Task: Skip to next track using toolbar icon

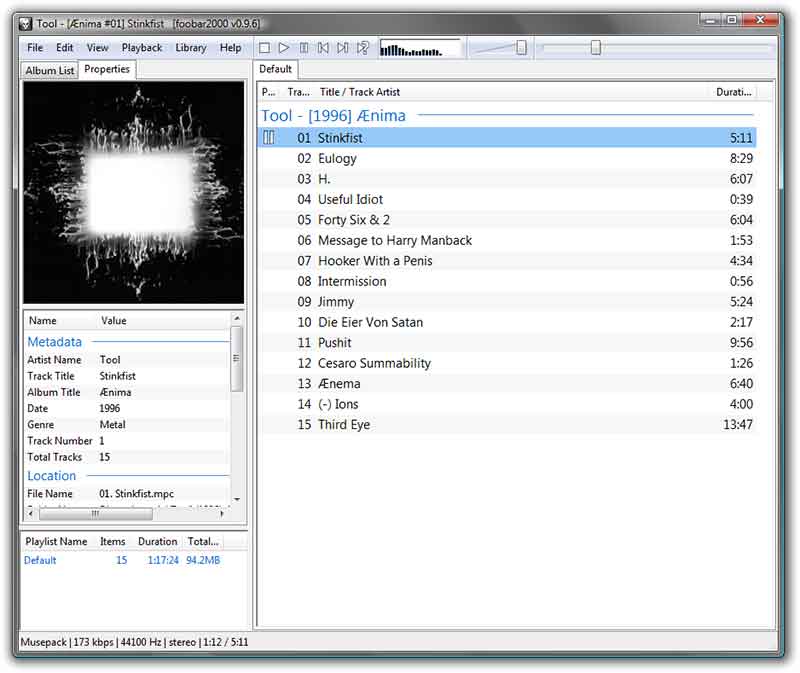Action: click(344, 47)
